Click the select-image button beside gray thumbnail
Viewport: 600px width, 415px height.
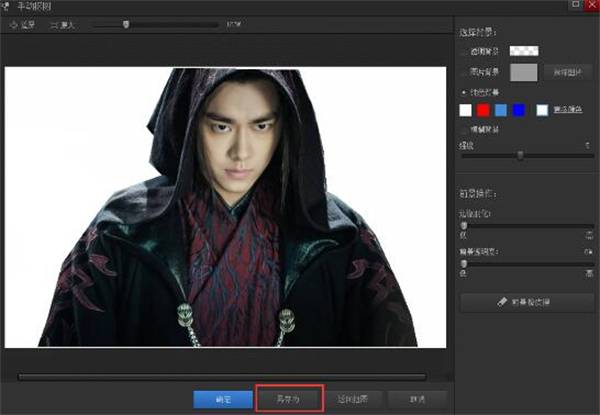coord(567,72)
